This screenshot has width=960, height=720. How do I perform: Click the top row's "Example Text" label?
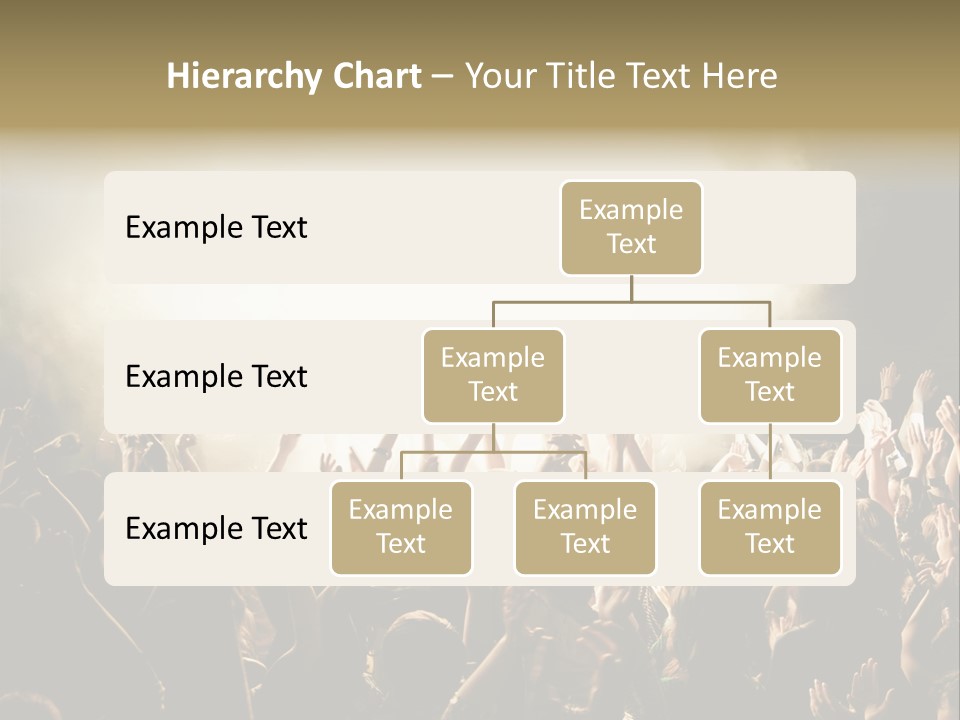click(x=216, y=228)
